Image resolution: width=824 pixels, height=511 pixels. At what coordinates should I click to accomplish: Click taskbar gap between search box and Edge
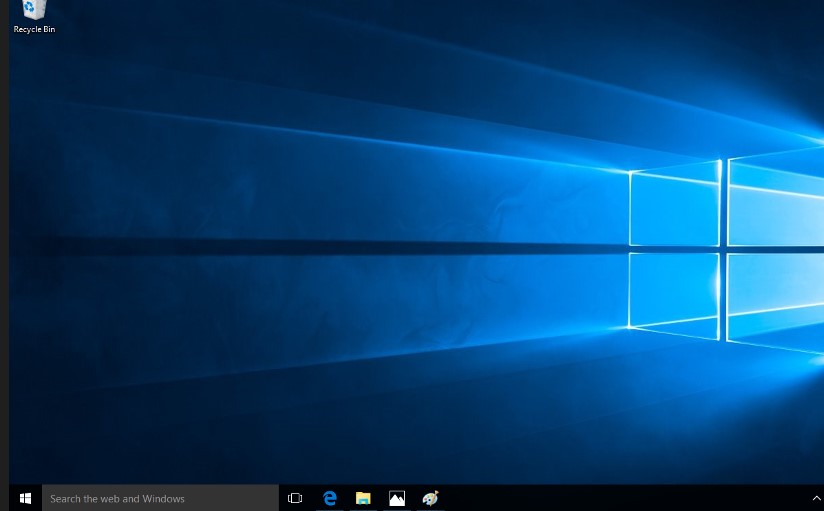coord(310,498)
